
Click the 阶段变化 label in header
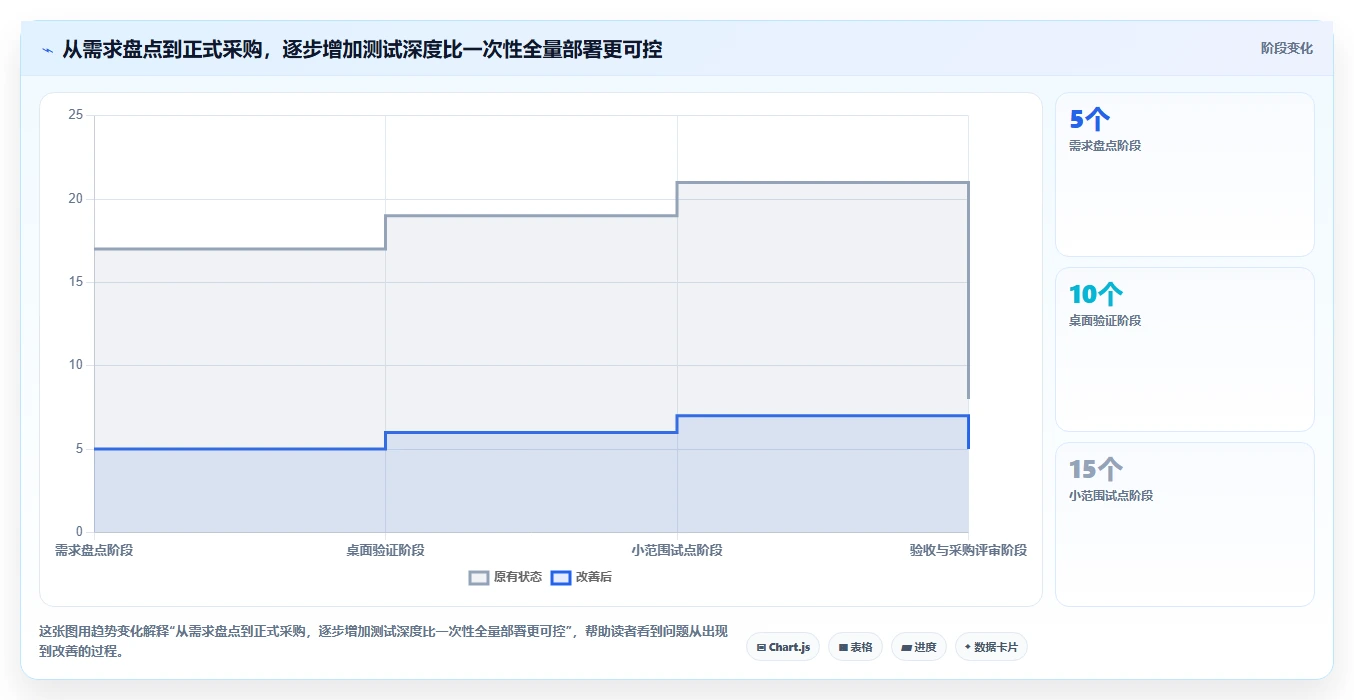1287,48
